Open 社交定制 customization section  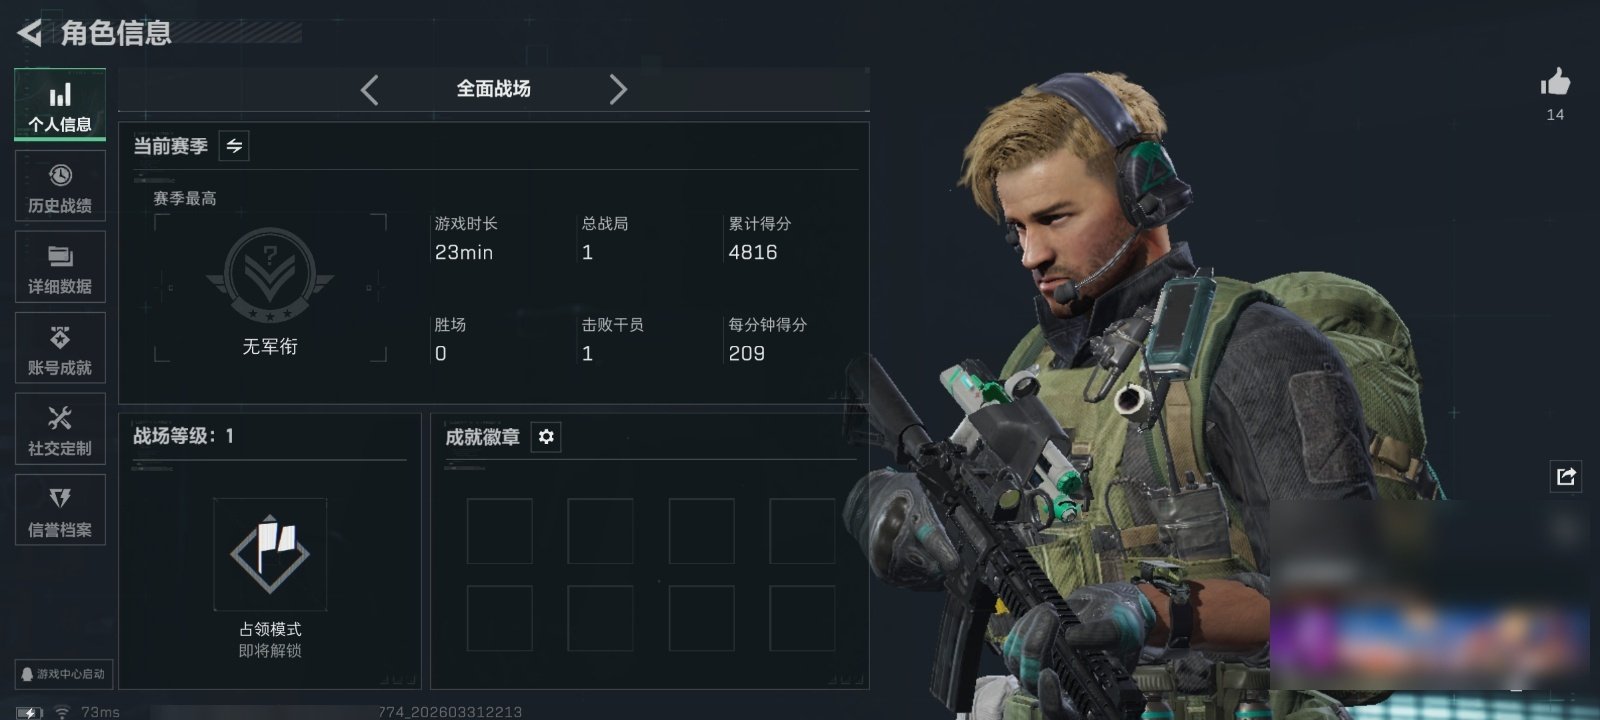[x=60, y=429]
